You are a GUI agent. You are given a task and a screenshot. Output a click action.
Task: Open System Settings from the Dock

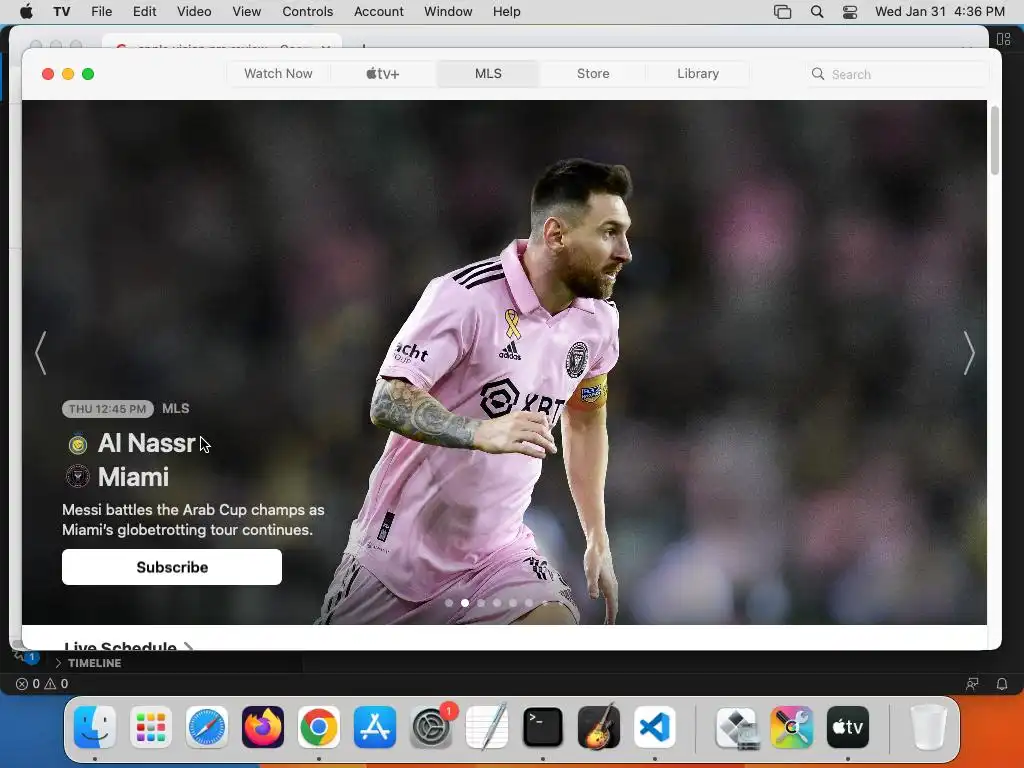[x=431, y=727]
